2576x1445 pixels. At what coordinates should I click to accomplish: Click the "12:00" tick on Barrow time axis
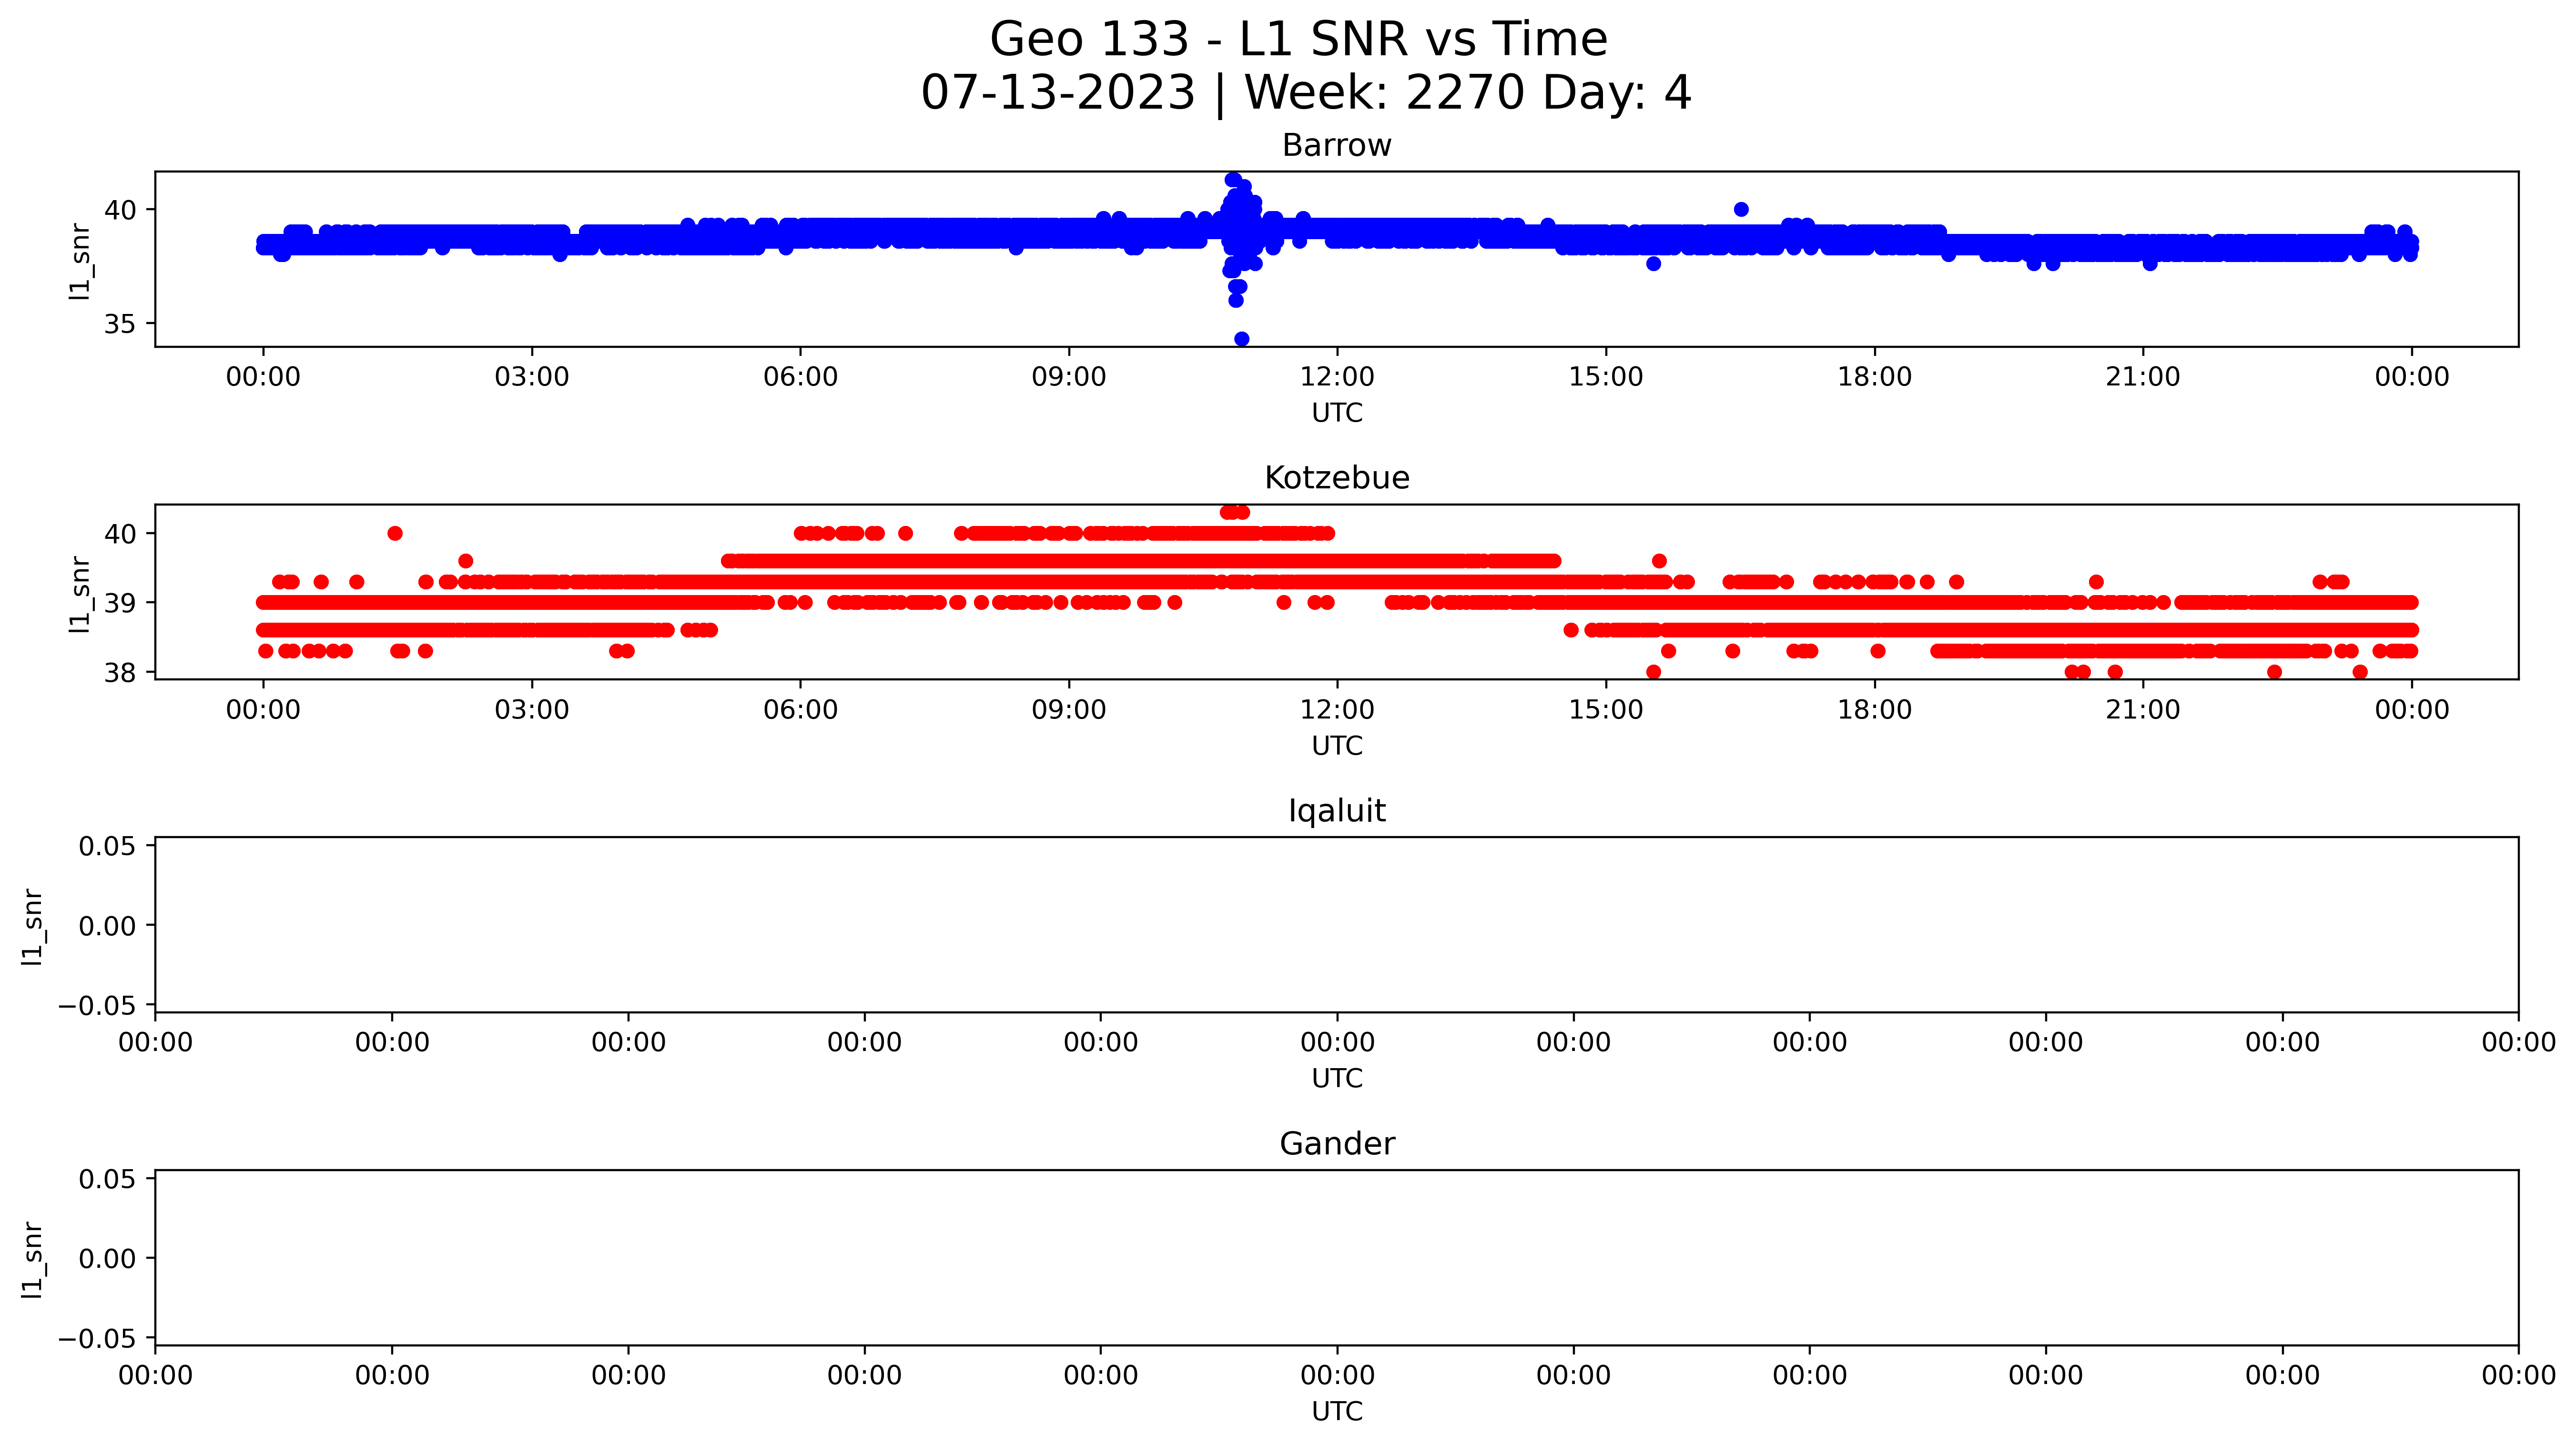pyautogui.click(x=1337, y=377)
